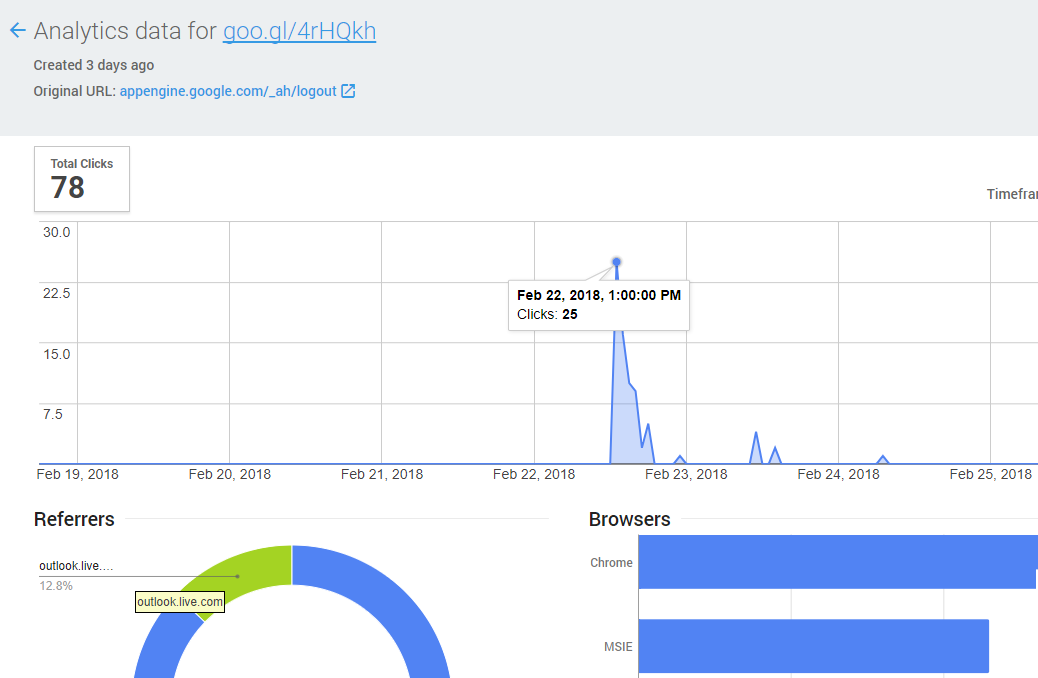Click the 'Feb 22, 2018' axis label
1038x678 pixels.
(x=534, y=474)
